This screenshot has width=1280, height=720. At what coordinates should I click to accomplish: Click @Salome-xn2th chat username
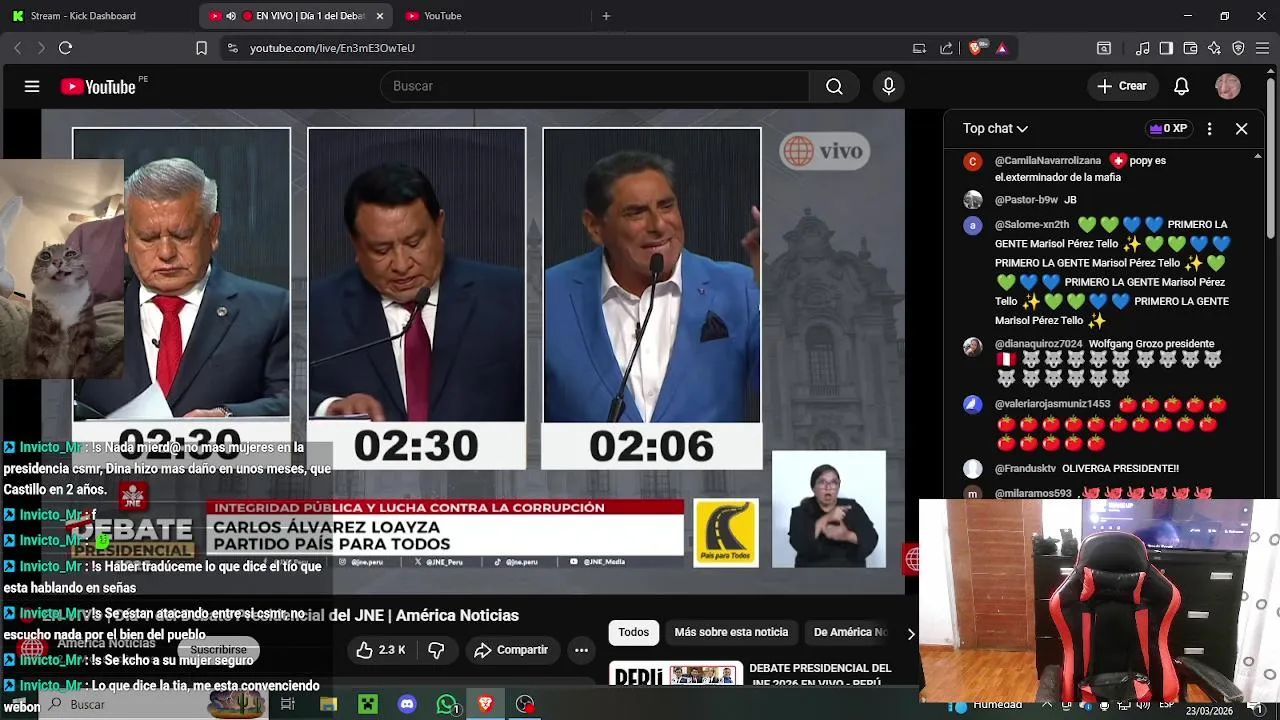(x=1032, y=225)
